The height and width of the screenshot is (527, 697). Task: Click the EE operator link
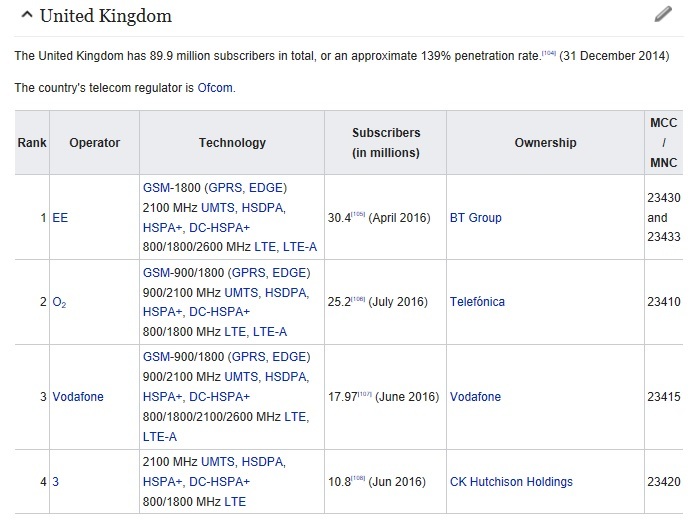[60, 217]
